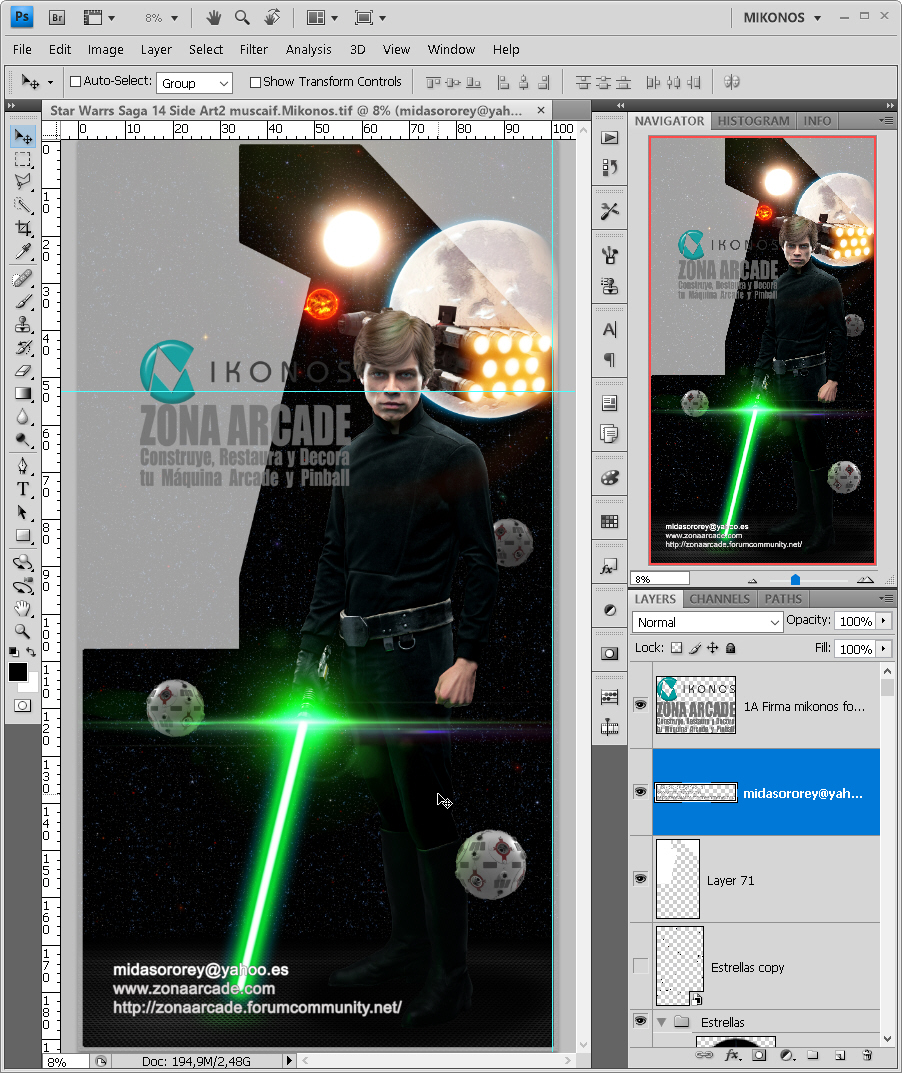Select the Crop tool
The image size is (902, 1073).
coord(23,228)
